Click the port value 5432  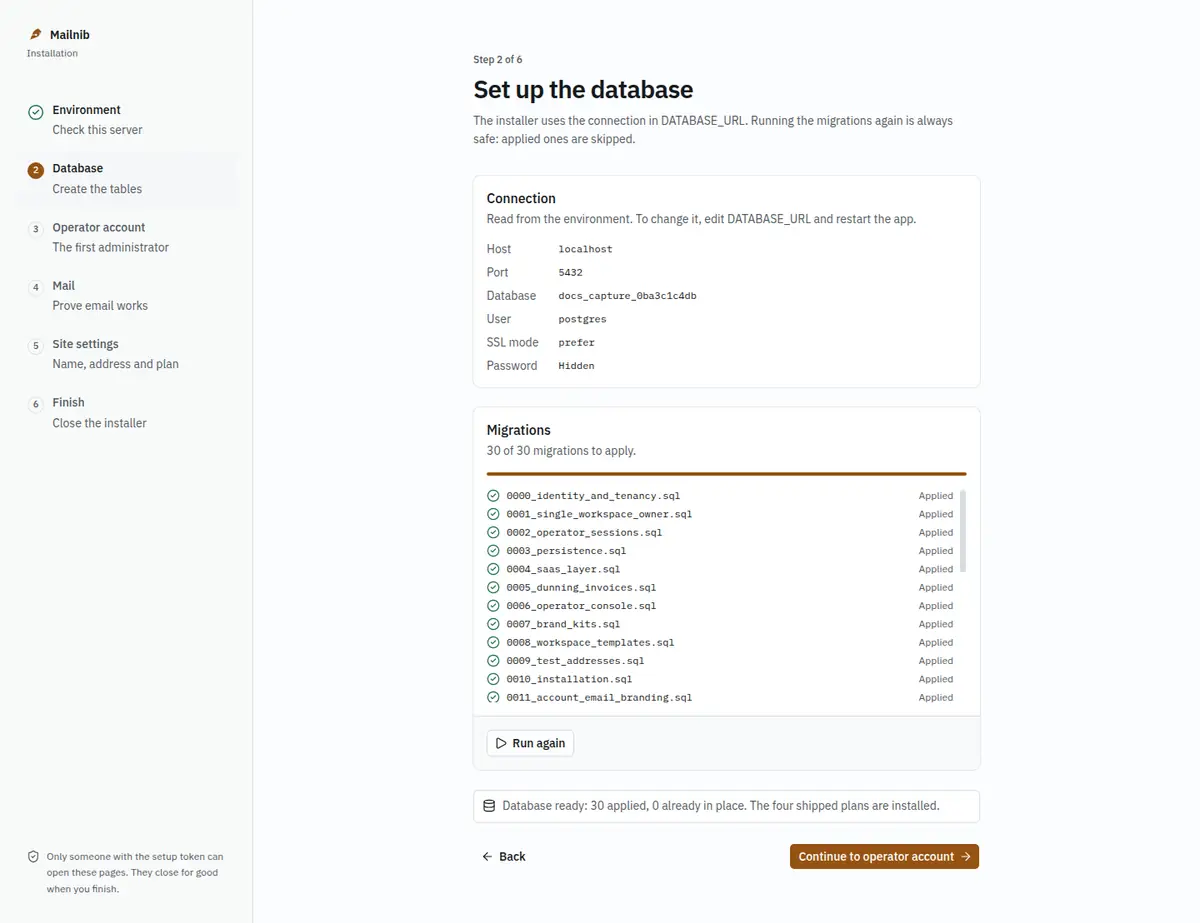(x=570, y=272)
